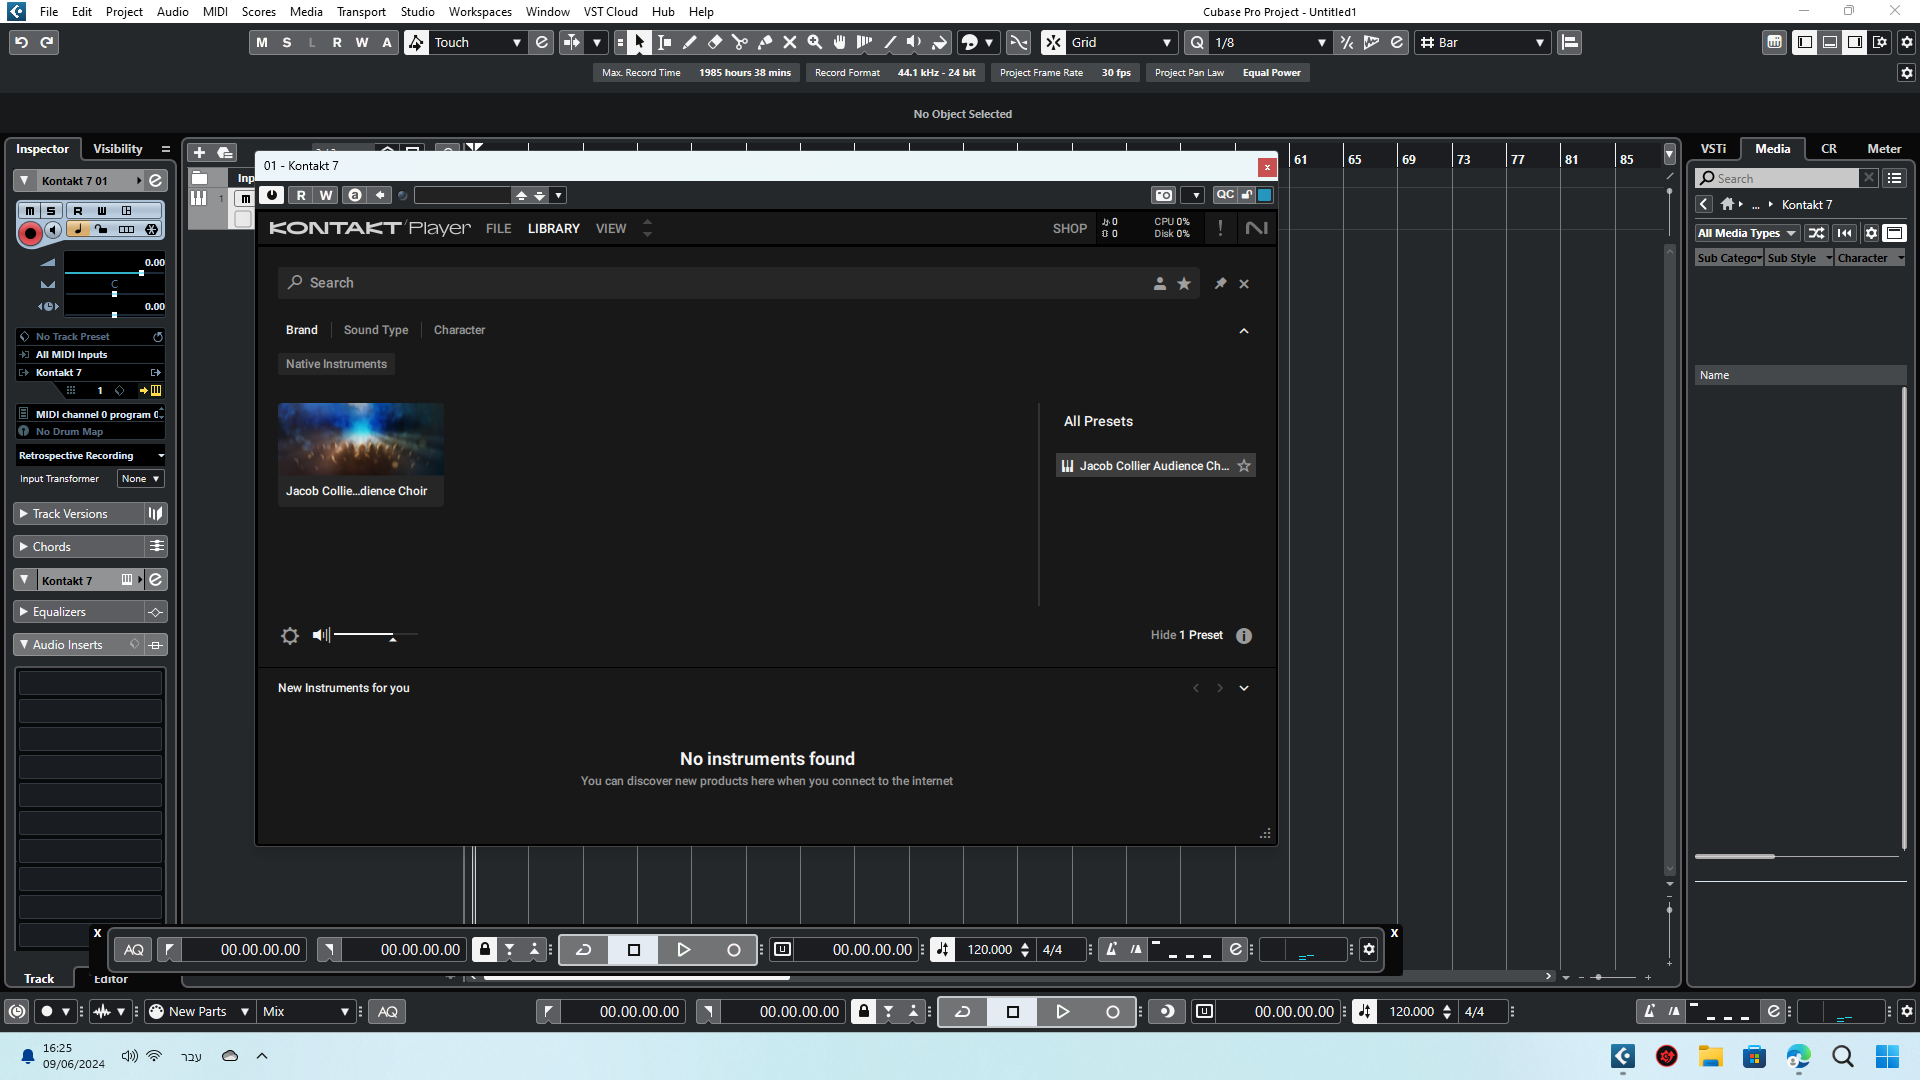Select the Sound Type filter tab
Viewport: 1920px width, 1080px height.
click(376, 330)
